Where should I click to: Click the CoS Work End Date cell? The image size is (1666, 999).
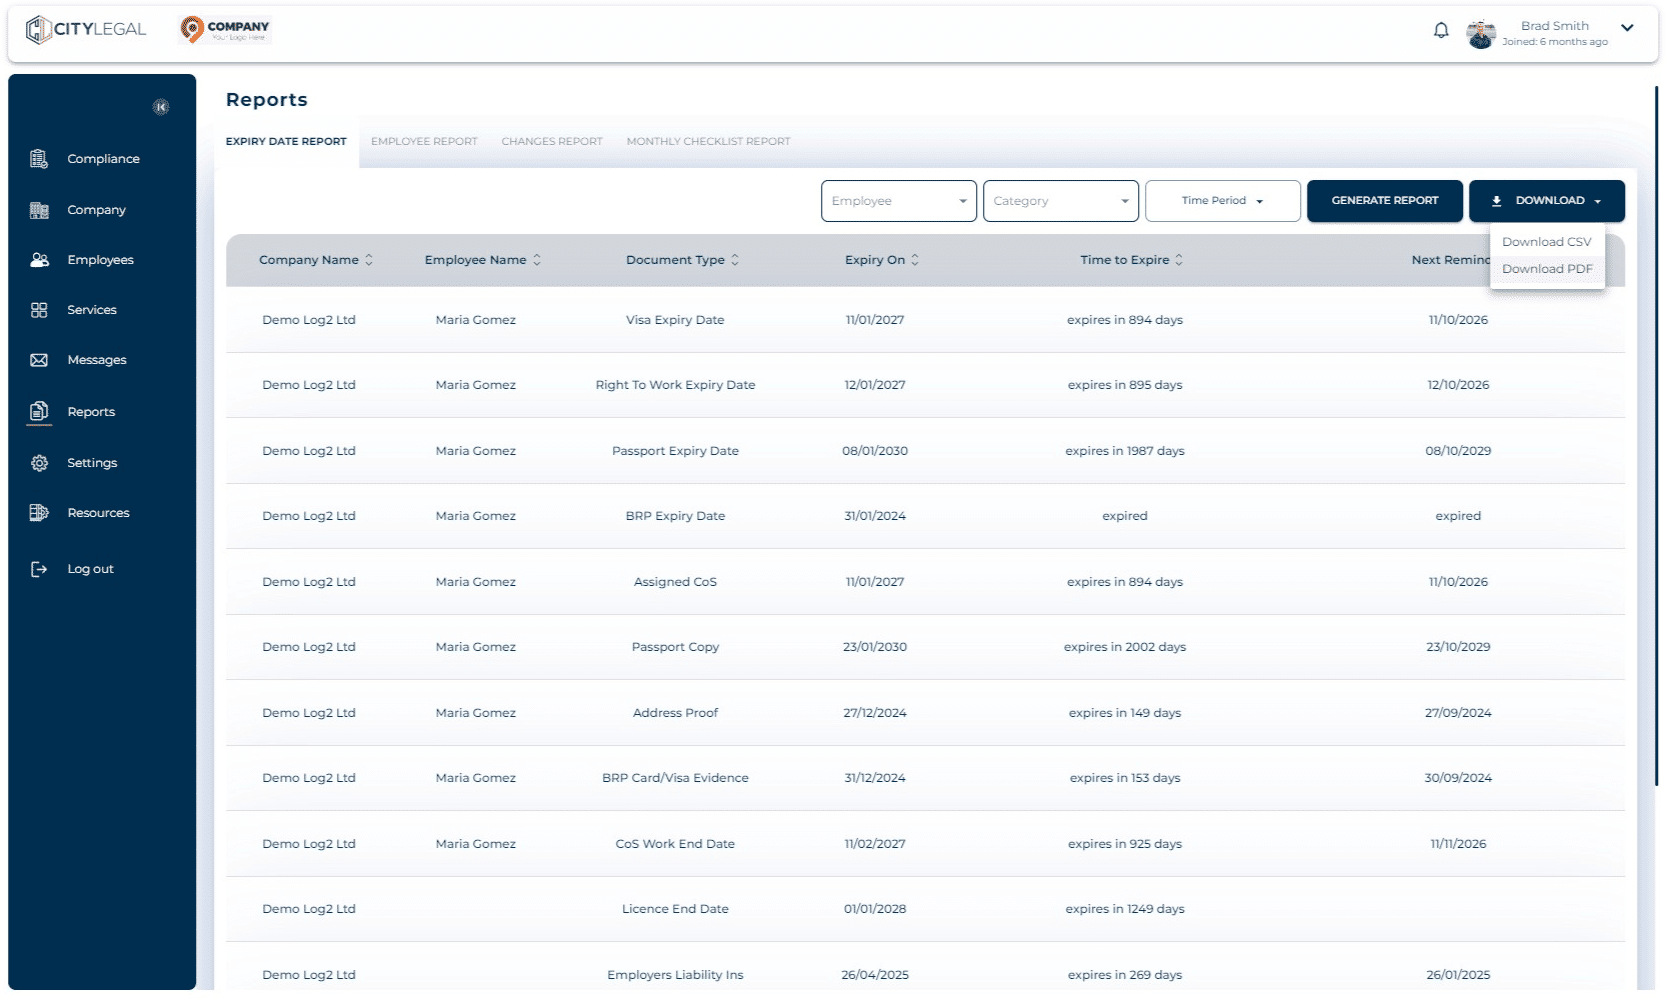[x=675, y=844]
